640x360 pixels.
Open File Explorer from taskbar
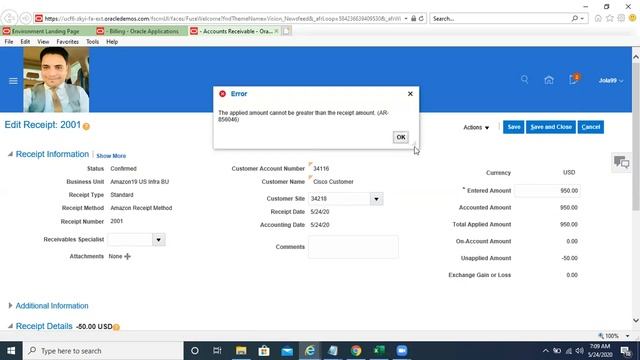pos(241,351)
